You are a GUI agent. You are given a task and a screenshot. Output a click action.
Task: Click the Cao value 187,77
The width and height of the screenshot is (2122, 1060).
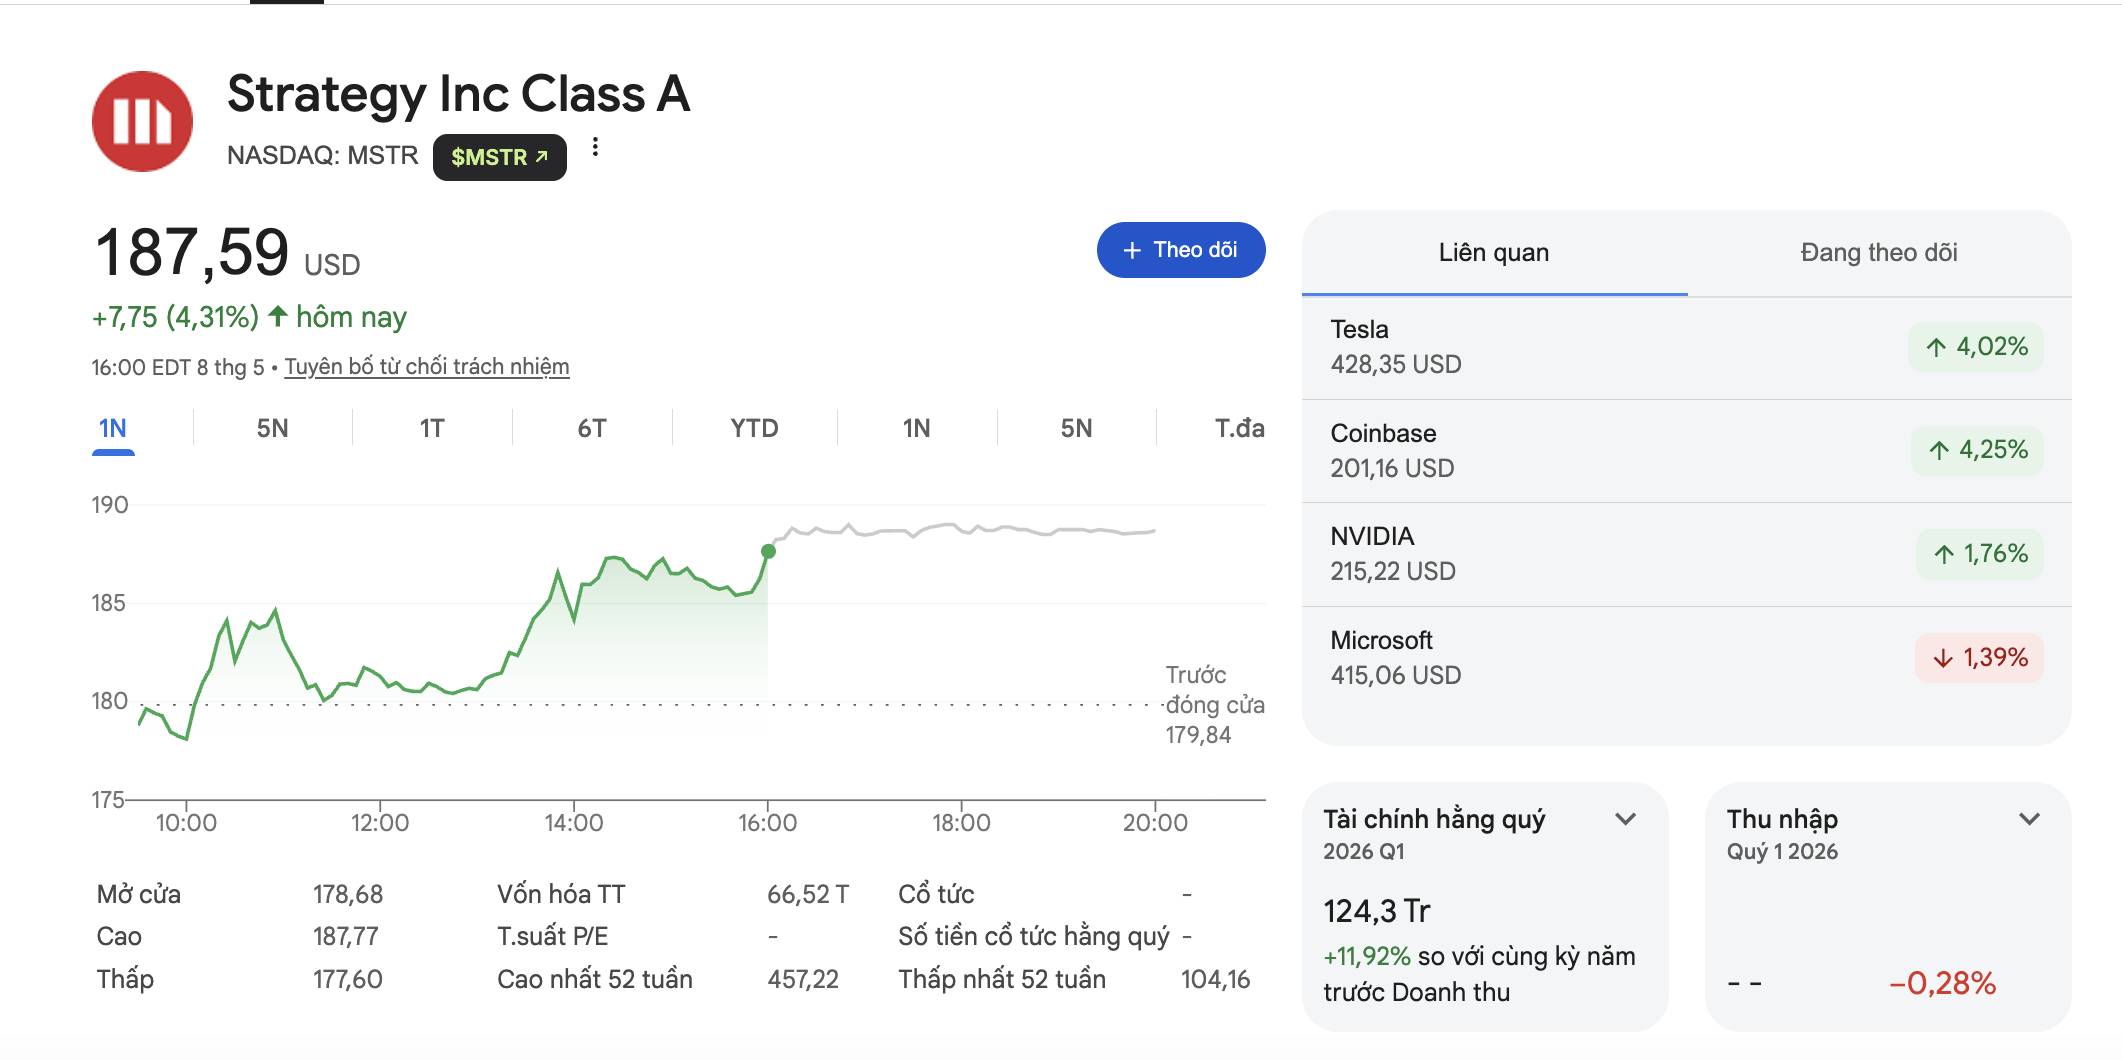click(x=346, y=937)
